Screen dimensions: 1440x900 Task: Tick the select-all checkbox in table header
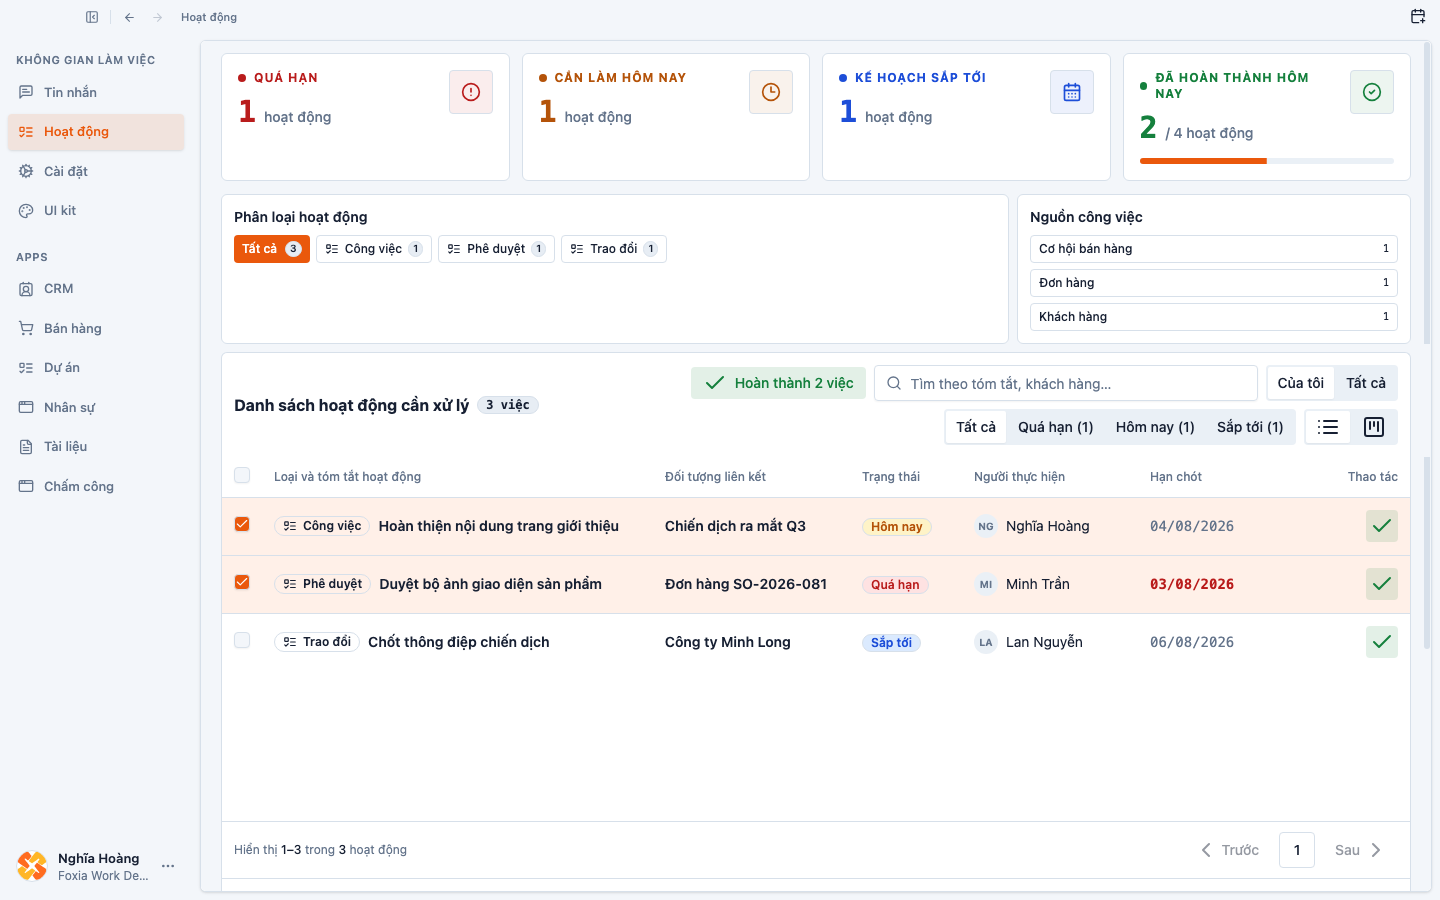click(242, 476)
